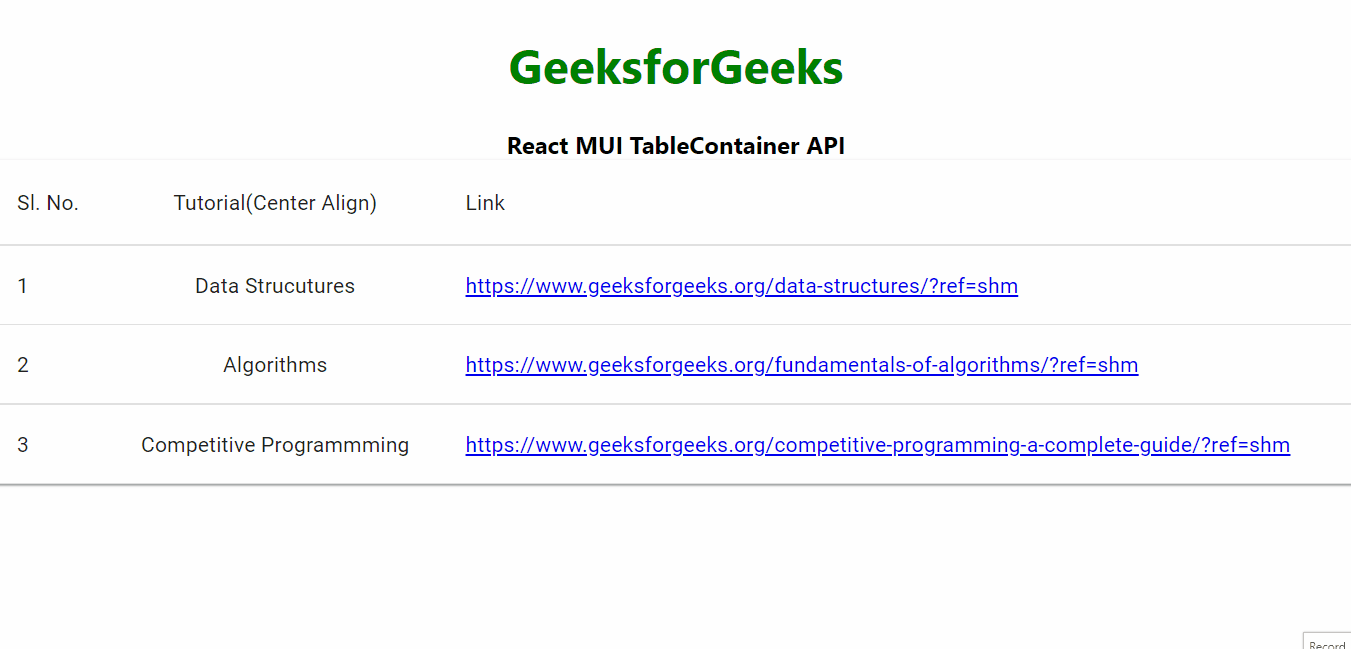Open the data-structures tutorial link
This screenshot has height=649, width=1351.
pos(741,286)
